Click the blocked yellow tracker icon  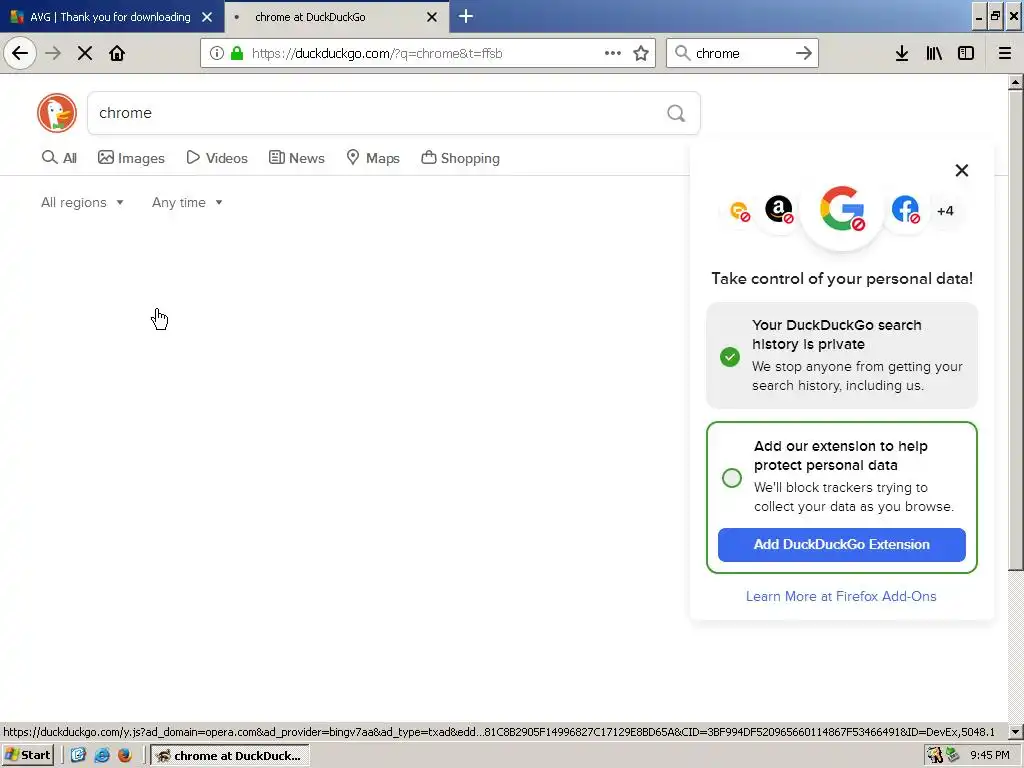tap(740, 211)
